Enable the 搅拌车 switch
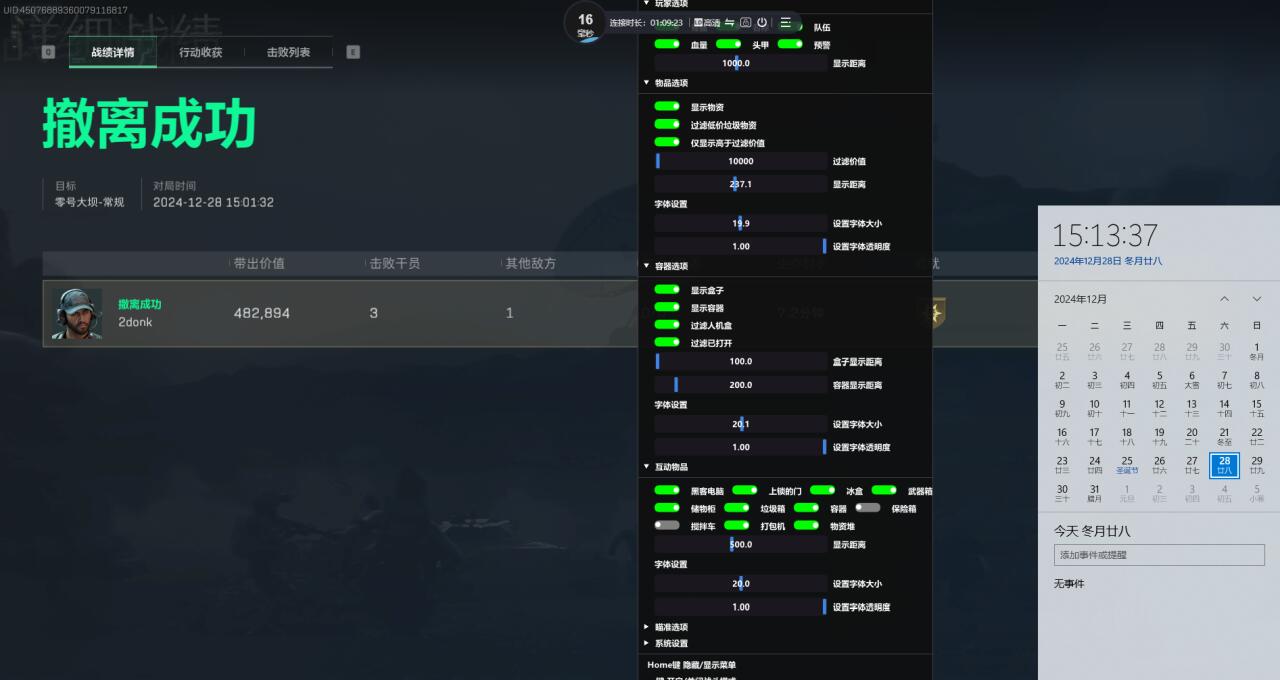This screenshot has height=680, width=1280. pyautogui.click(x=667, y=526)
